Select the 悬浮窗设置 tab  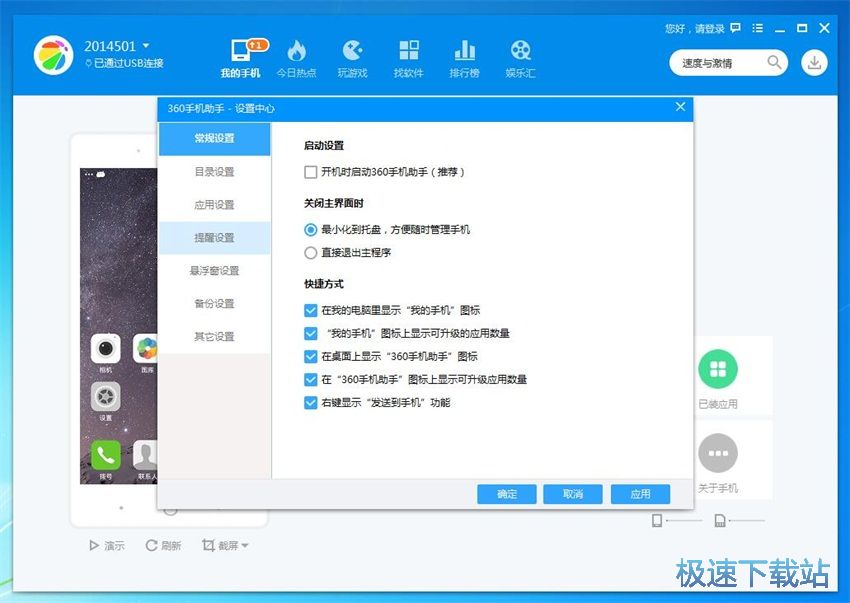[x=215, y=271]
